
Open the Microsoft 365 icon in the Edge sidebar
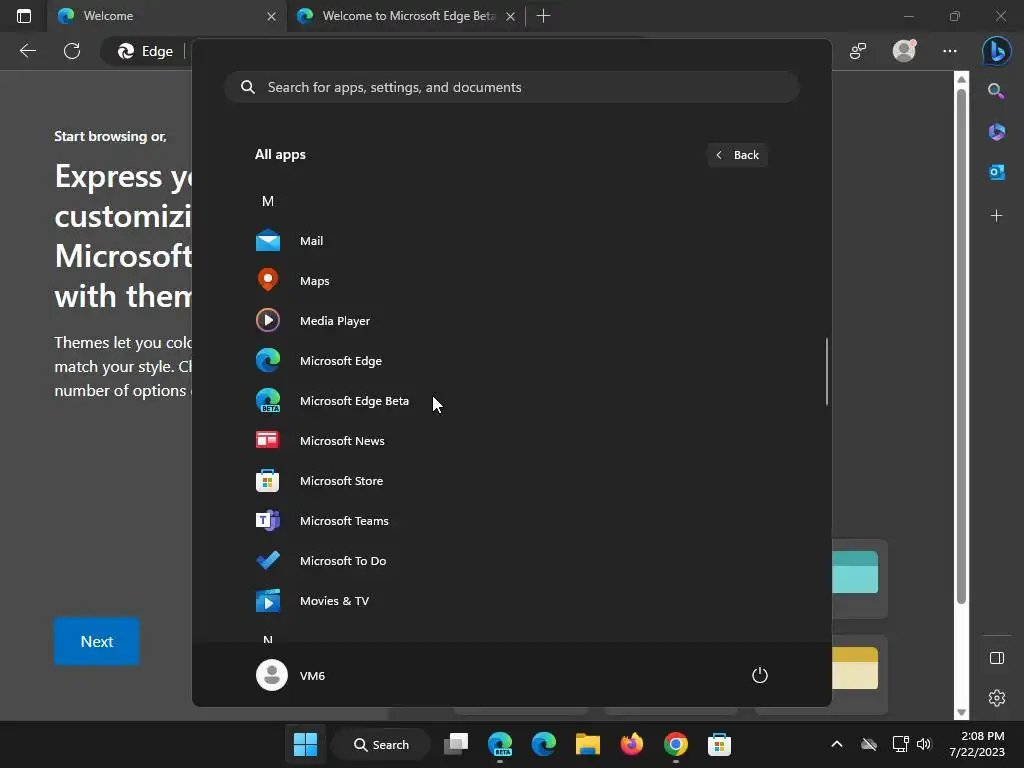[x=997, y=132]
